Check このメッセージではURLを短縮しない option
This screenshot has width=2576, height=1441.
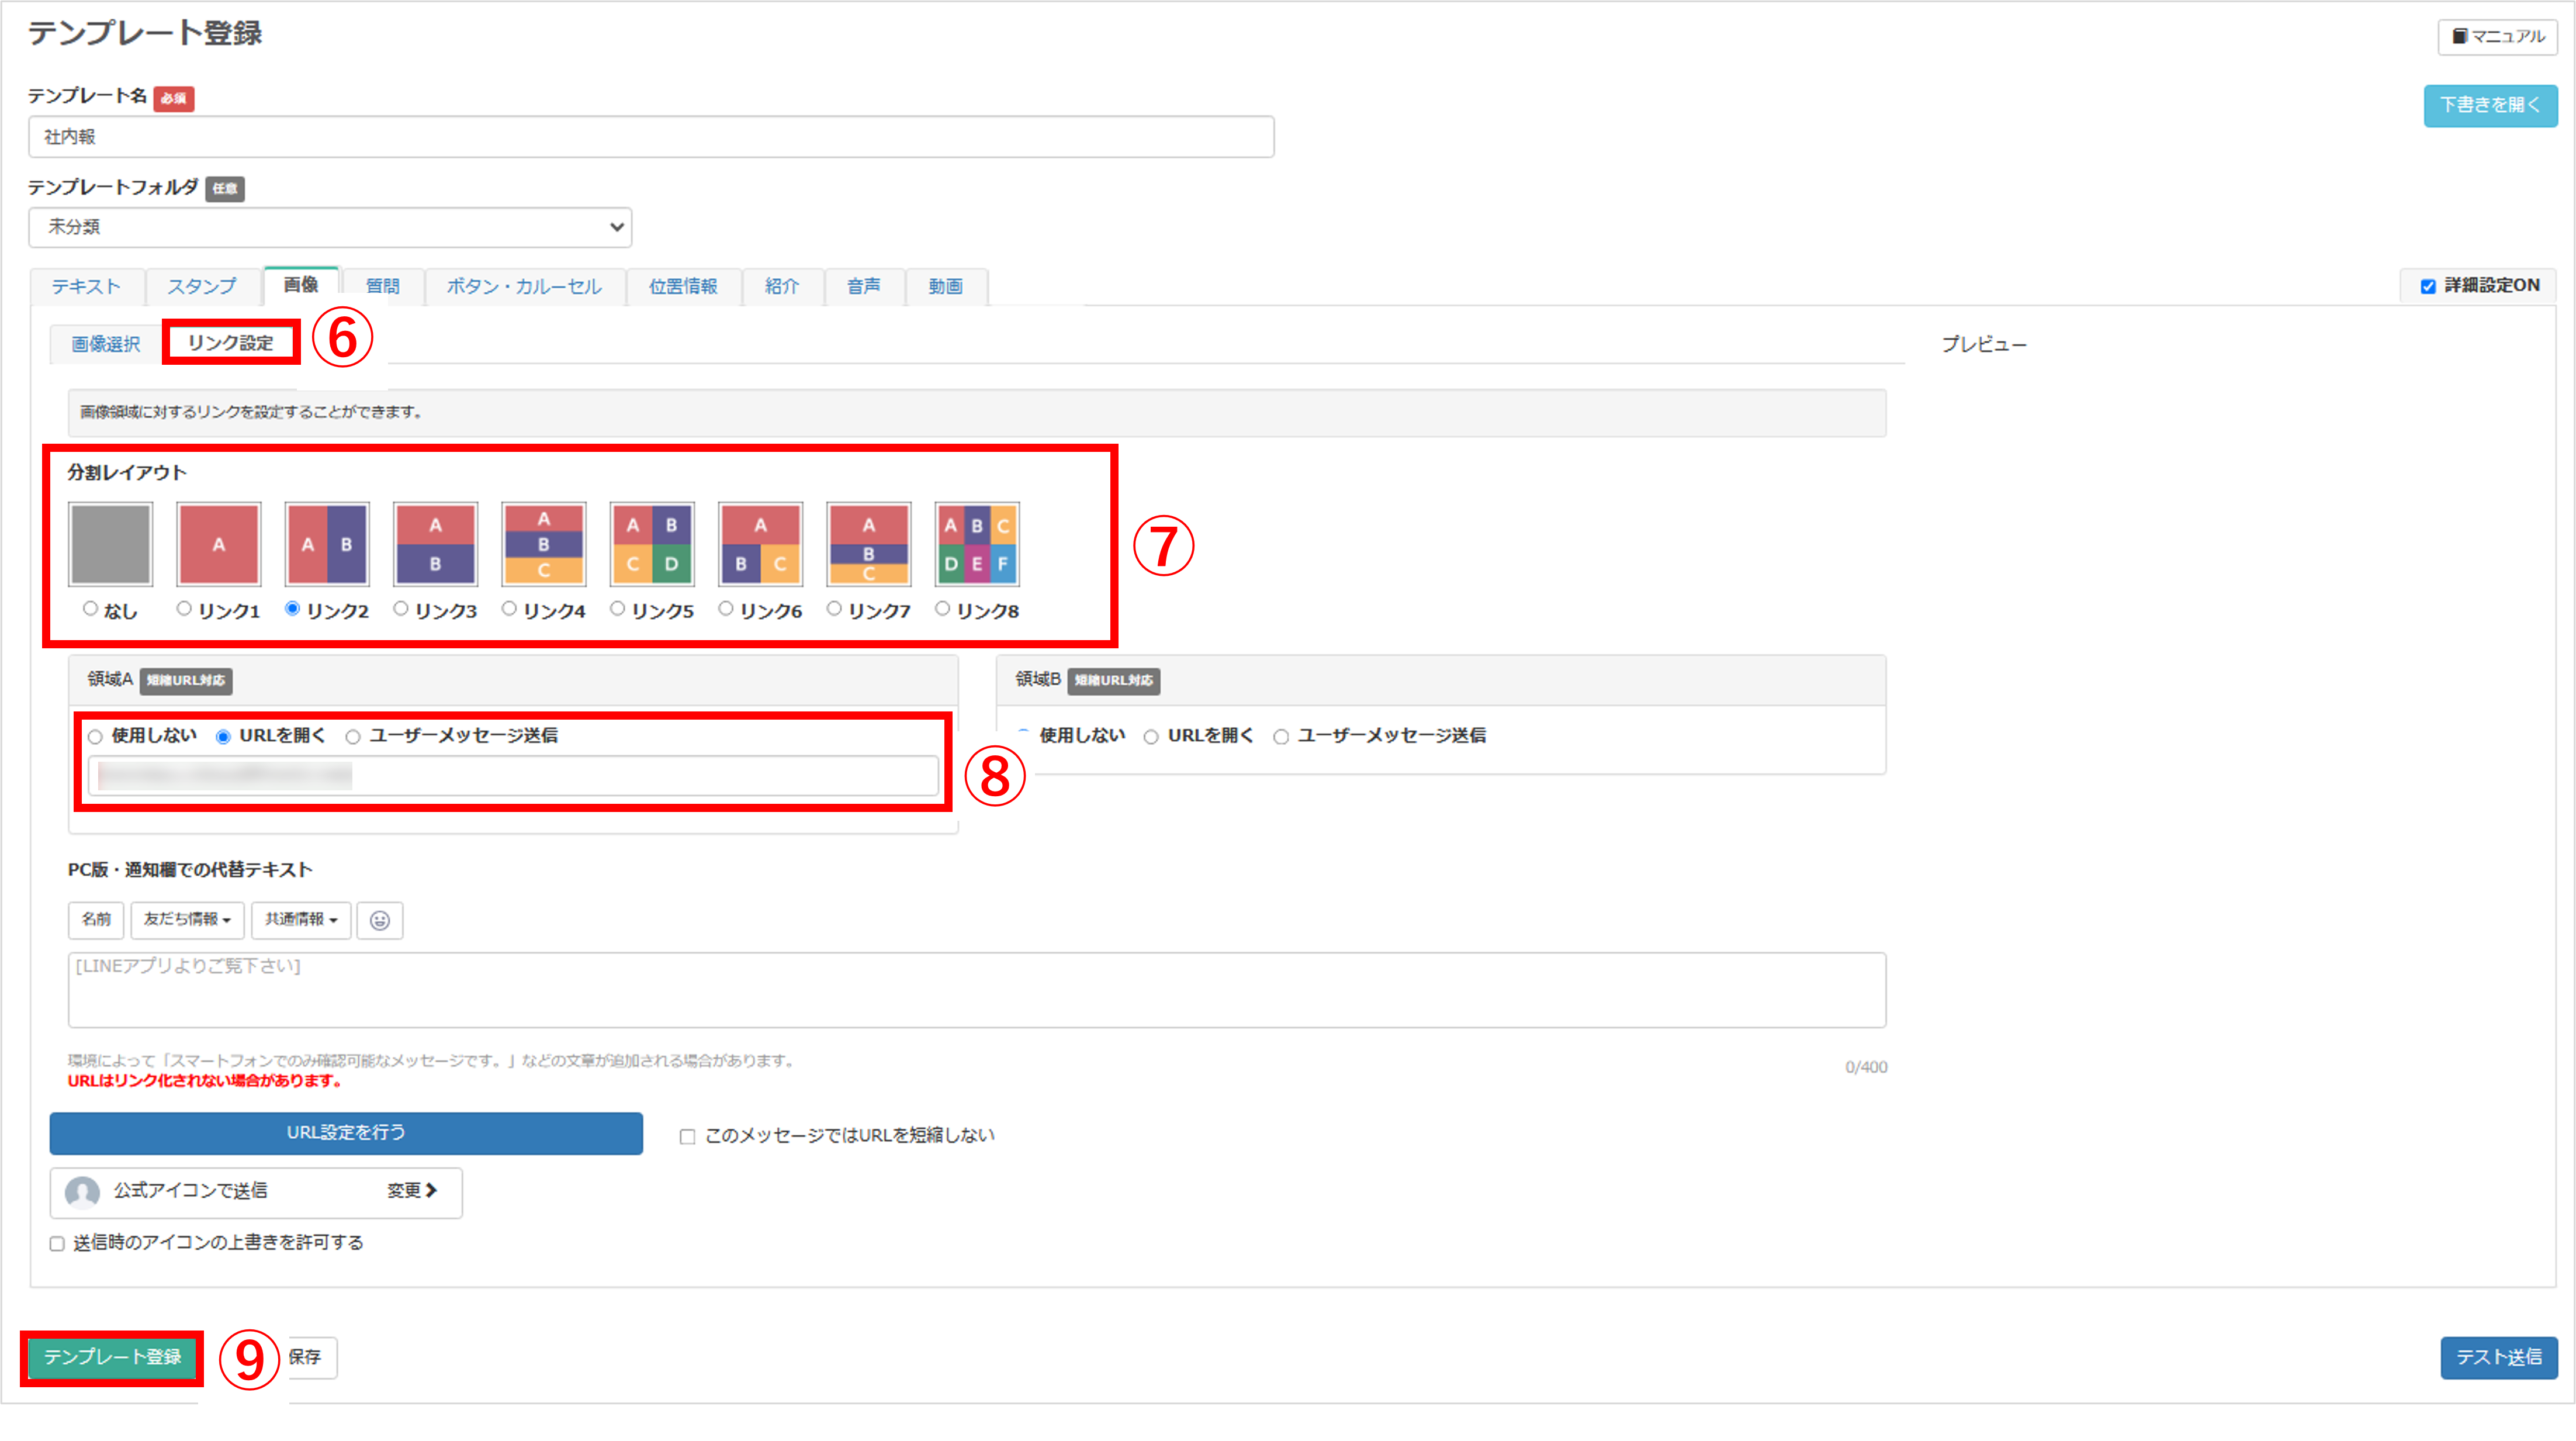[688, 1137]
